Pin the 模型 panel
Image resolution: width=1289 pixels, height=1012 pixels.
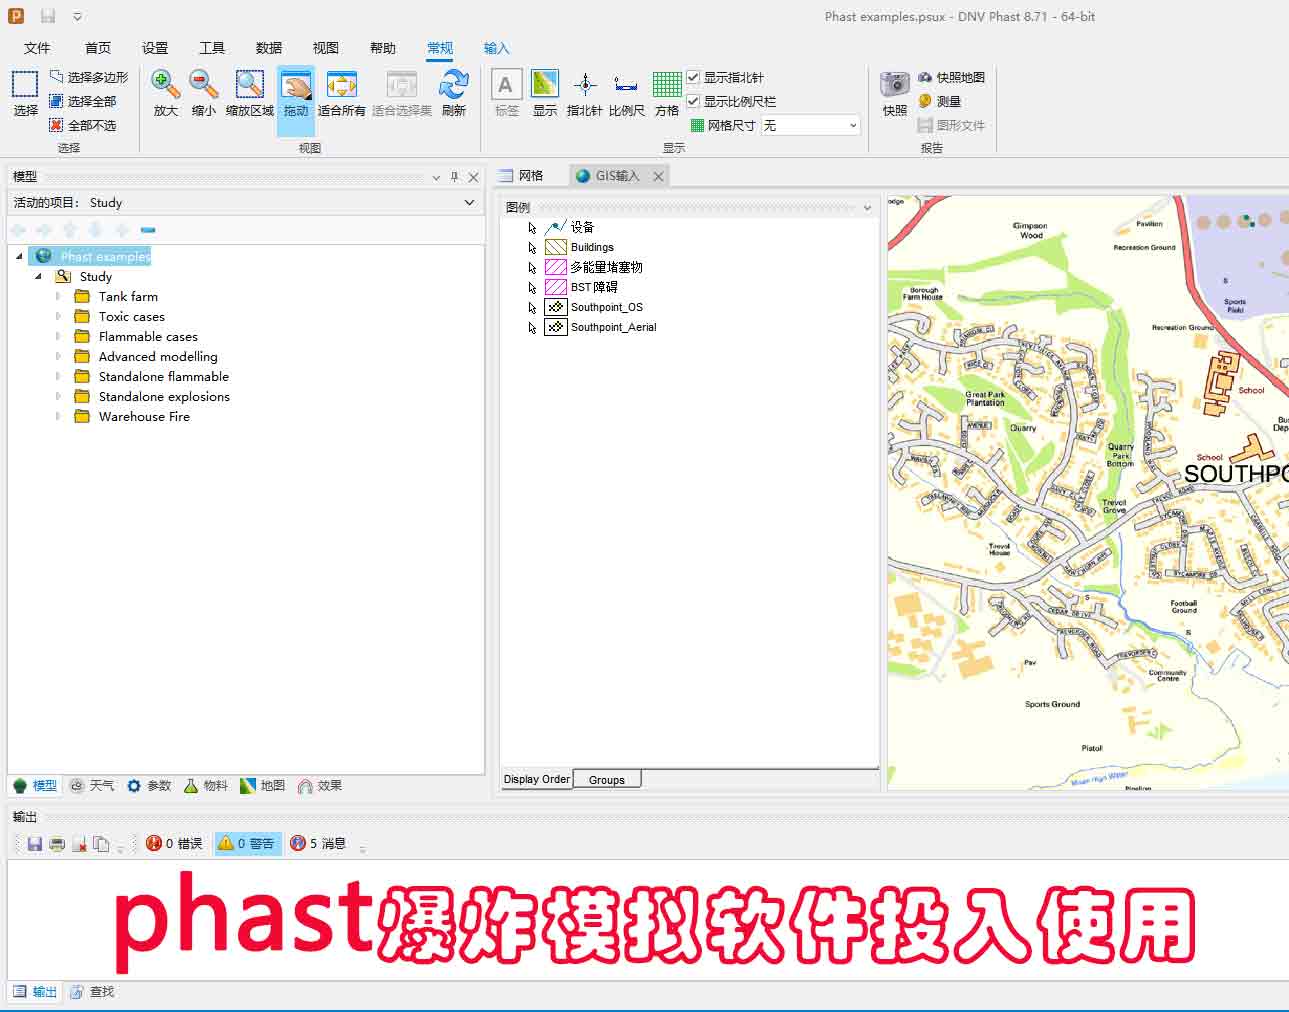click(x=454, y=177)
